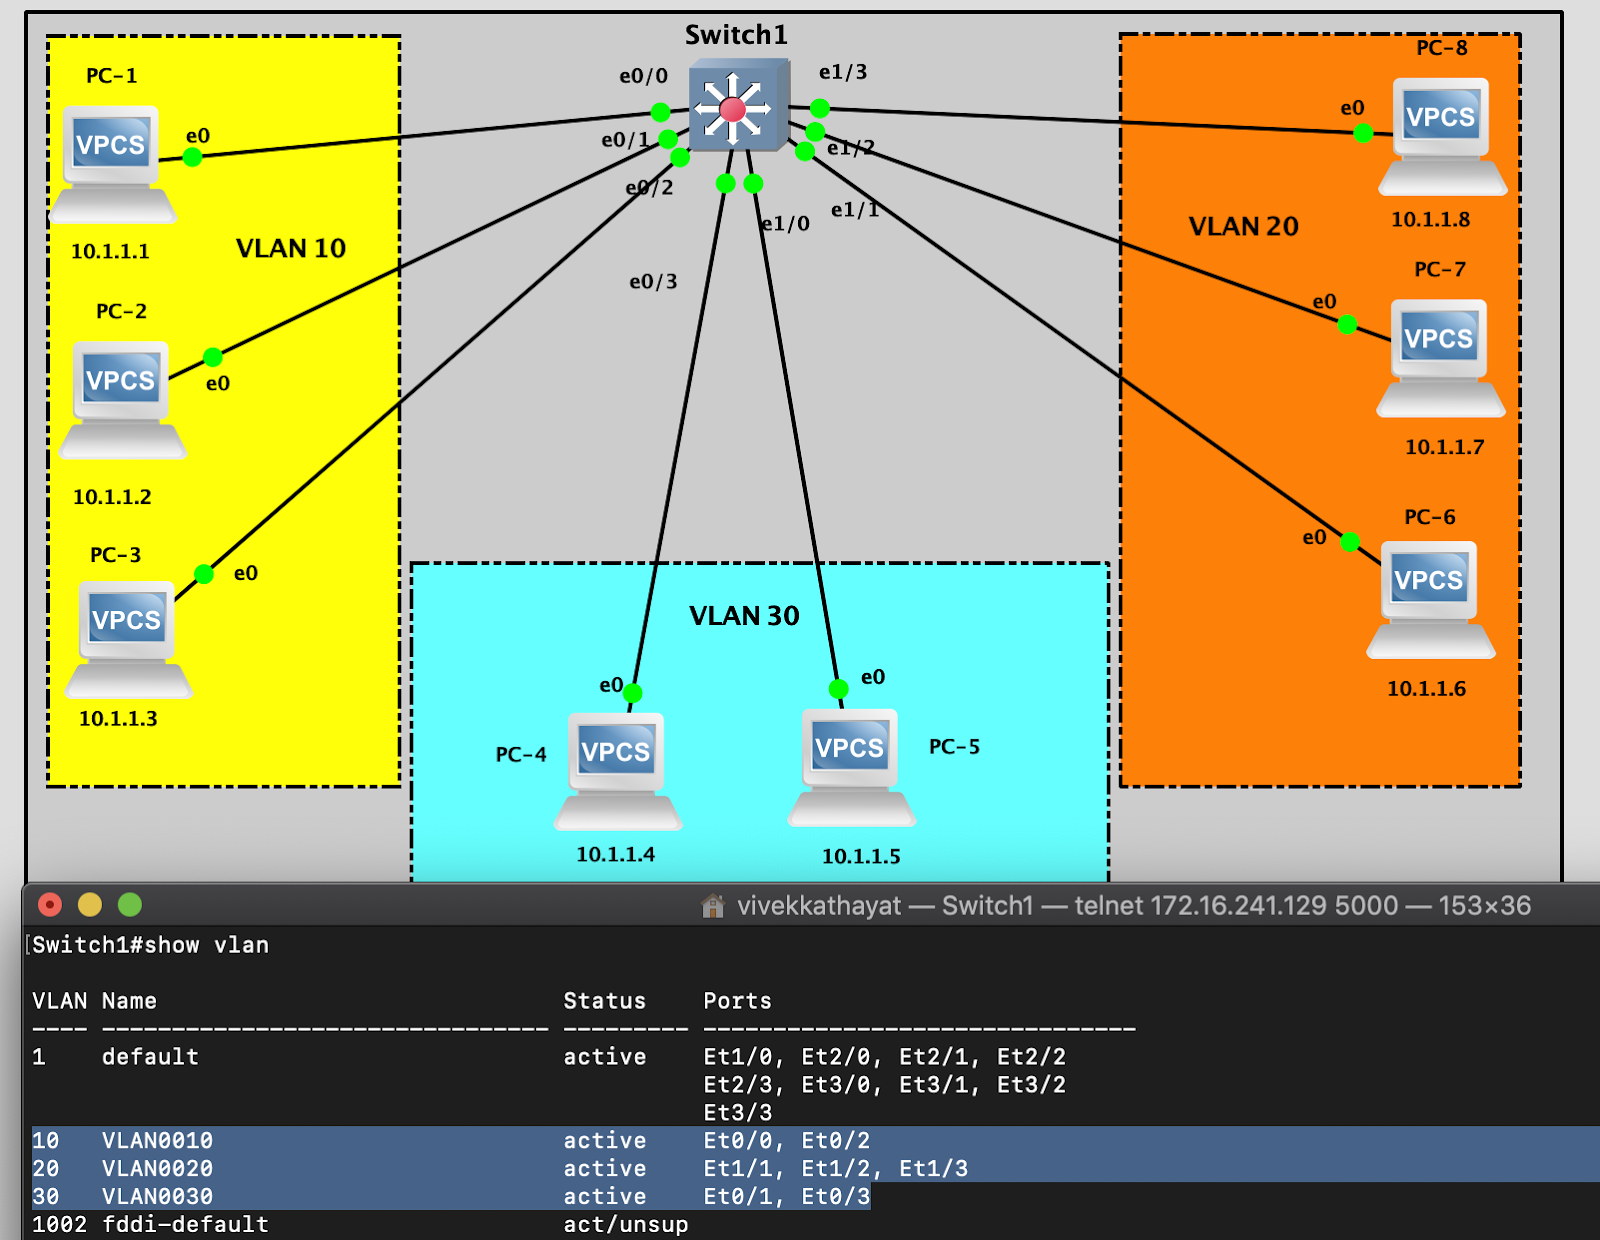Toggle the green link status dot on e0/0
Viewport: 1600px width, 1240px height.
(659, 112)
